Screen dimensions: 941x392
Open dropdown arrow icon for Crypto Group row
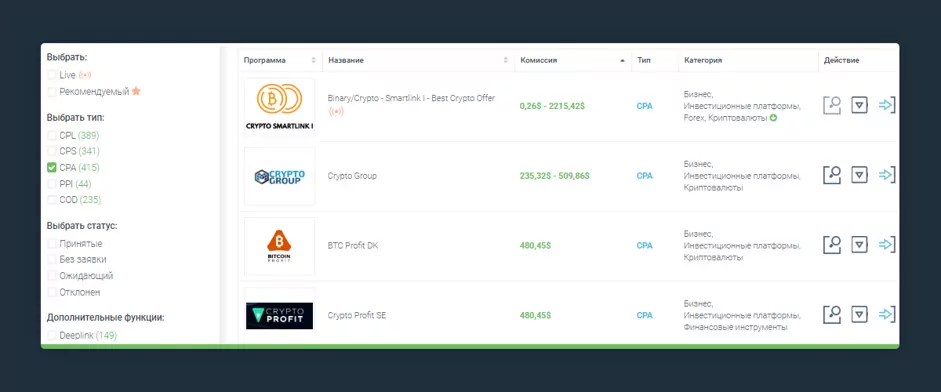pos(859,175)
